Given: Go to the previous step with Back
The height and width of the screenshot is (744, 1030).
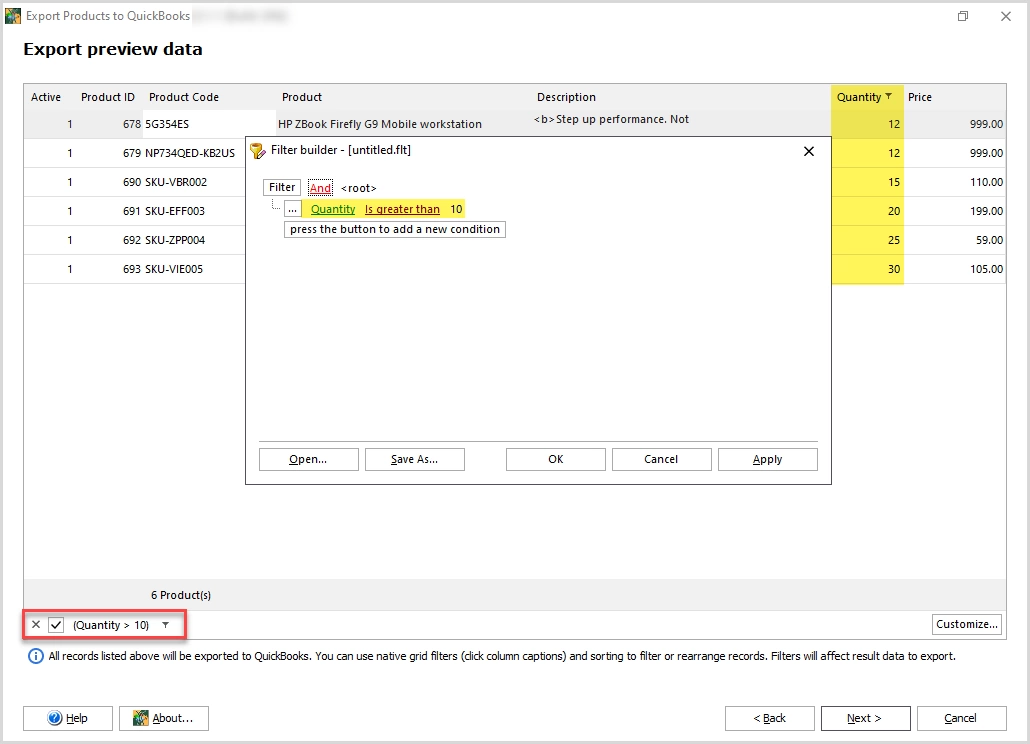Looking at the screenshot, I should [769, 718].
